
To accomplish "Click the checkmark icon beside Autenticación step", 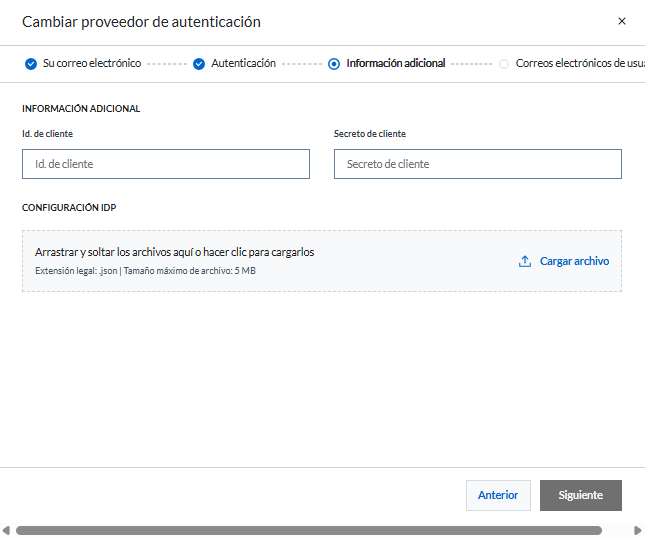I will (x=199, y=64).
